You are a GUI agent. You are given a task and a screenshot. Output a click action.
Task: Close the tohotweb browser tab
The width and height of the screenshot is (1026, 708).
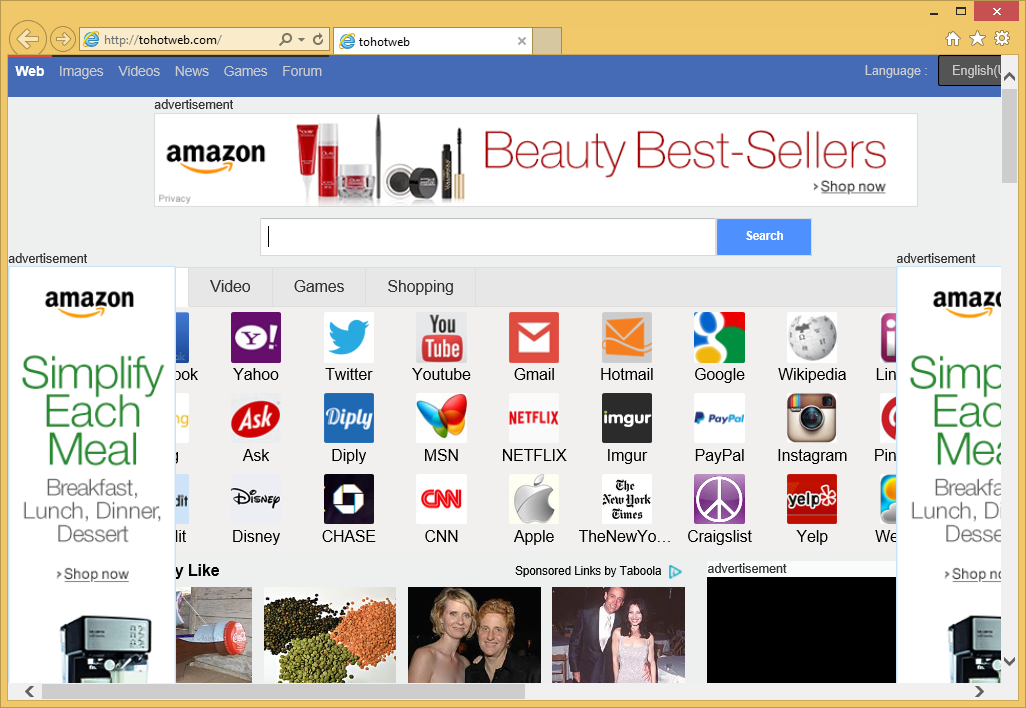(522, 41)
